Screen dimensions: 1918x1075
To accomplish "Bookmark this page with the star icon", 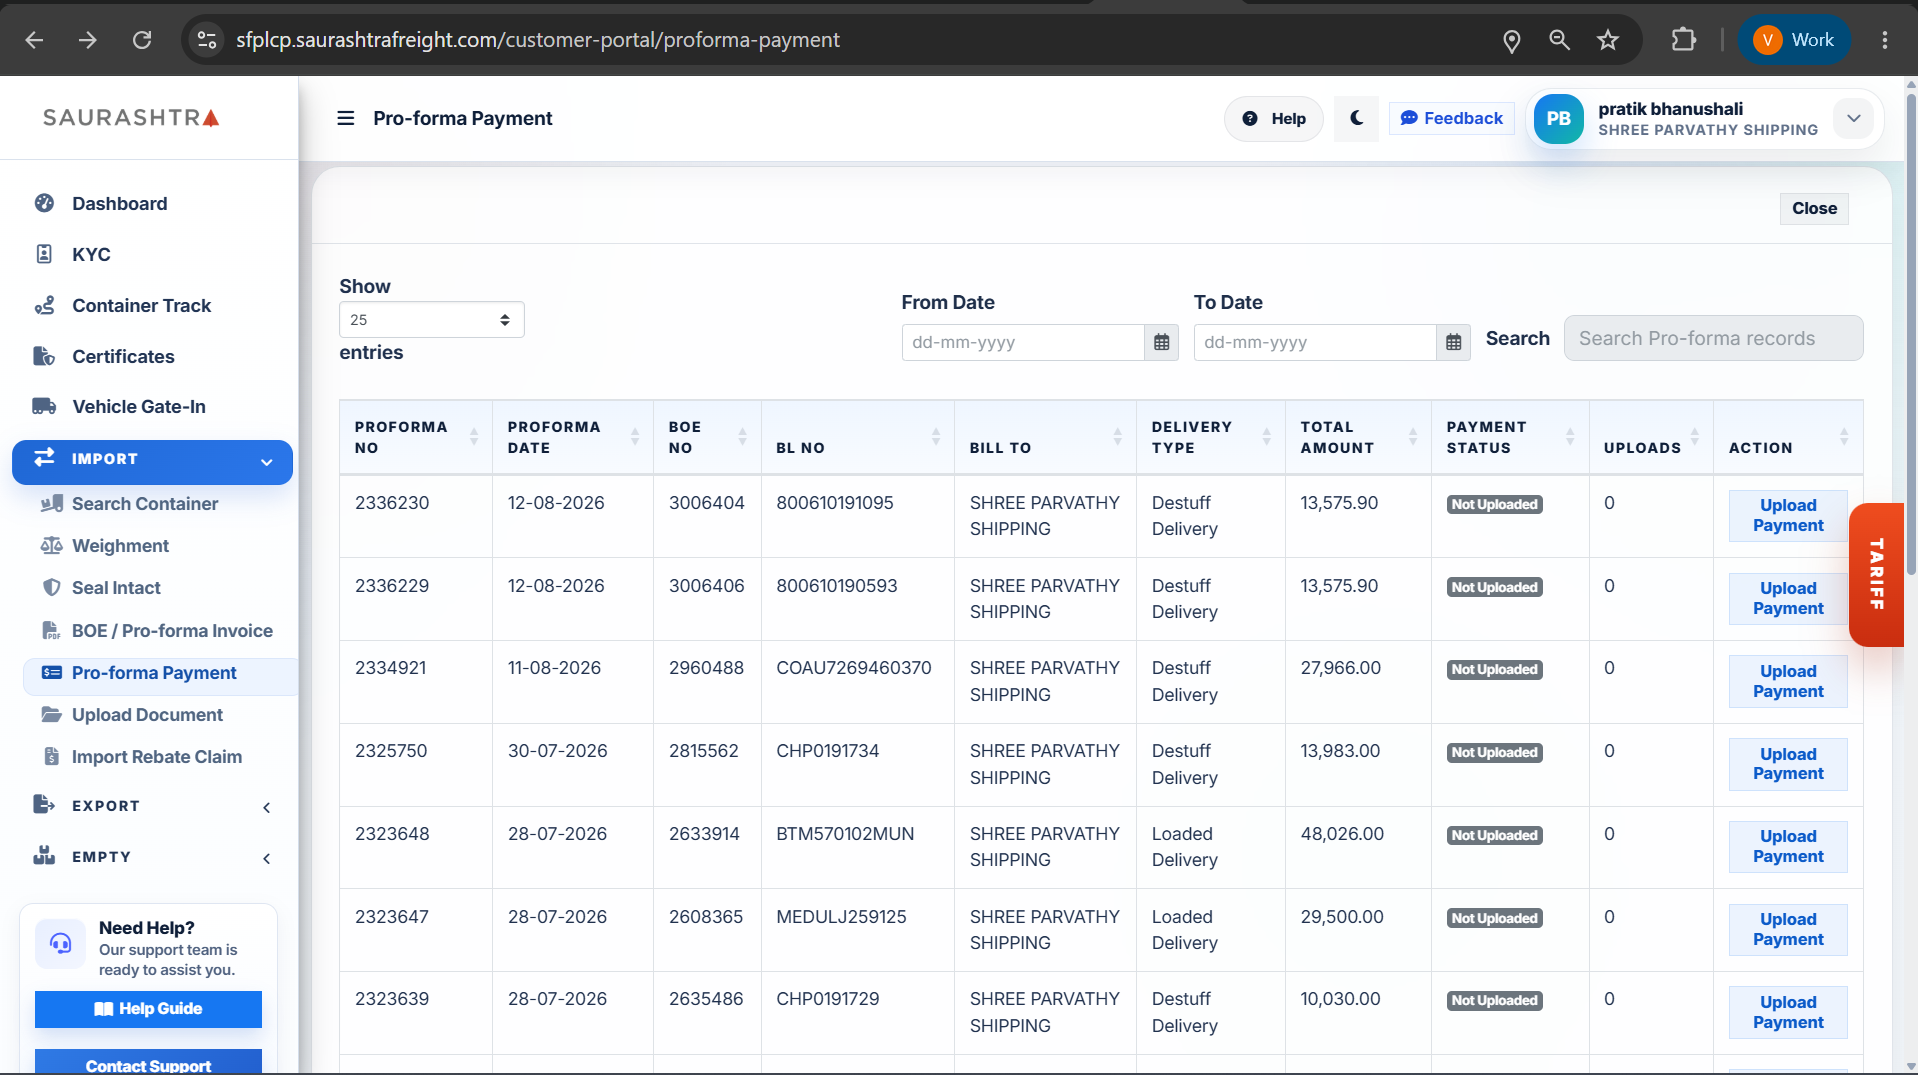I will (x=1608, y=40).
